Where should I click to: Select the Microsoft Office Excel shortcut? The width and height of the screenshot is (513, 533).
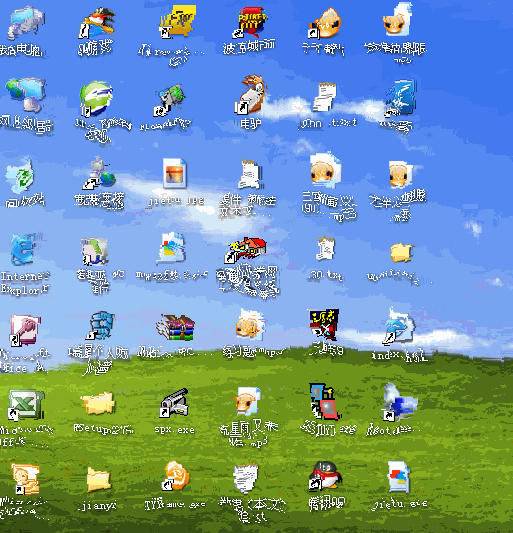click(x=26, y=405)
